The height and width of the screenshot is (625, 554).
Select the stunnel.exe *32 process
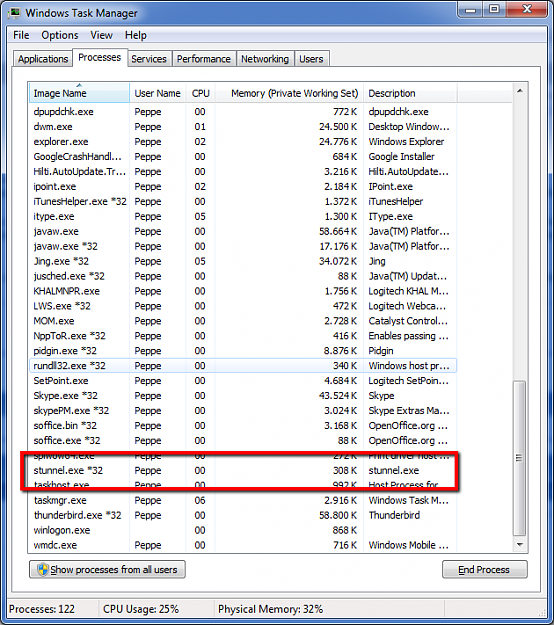click(243, 470)
